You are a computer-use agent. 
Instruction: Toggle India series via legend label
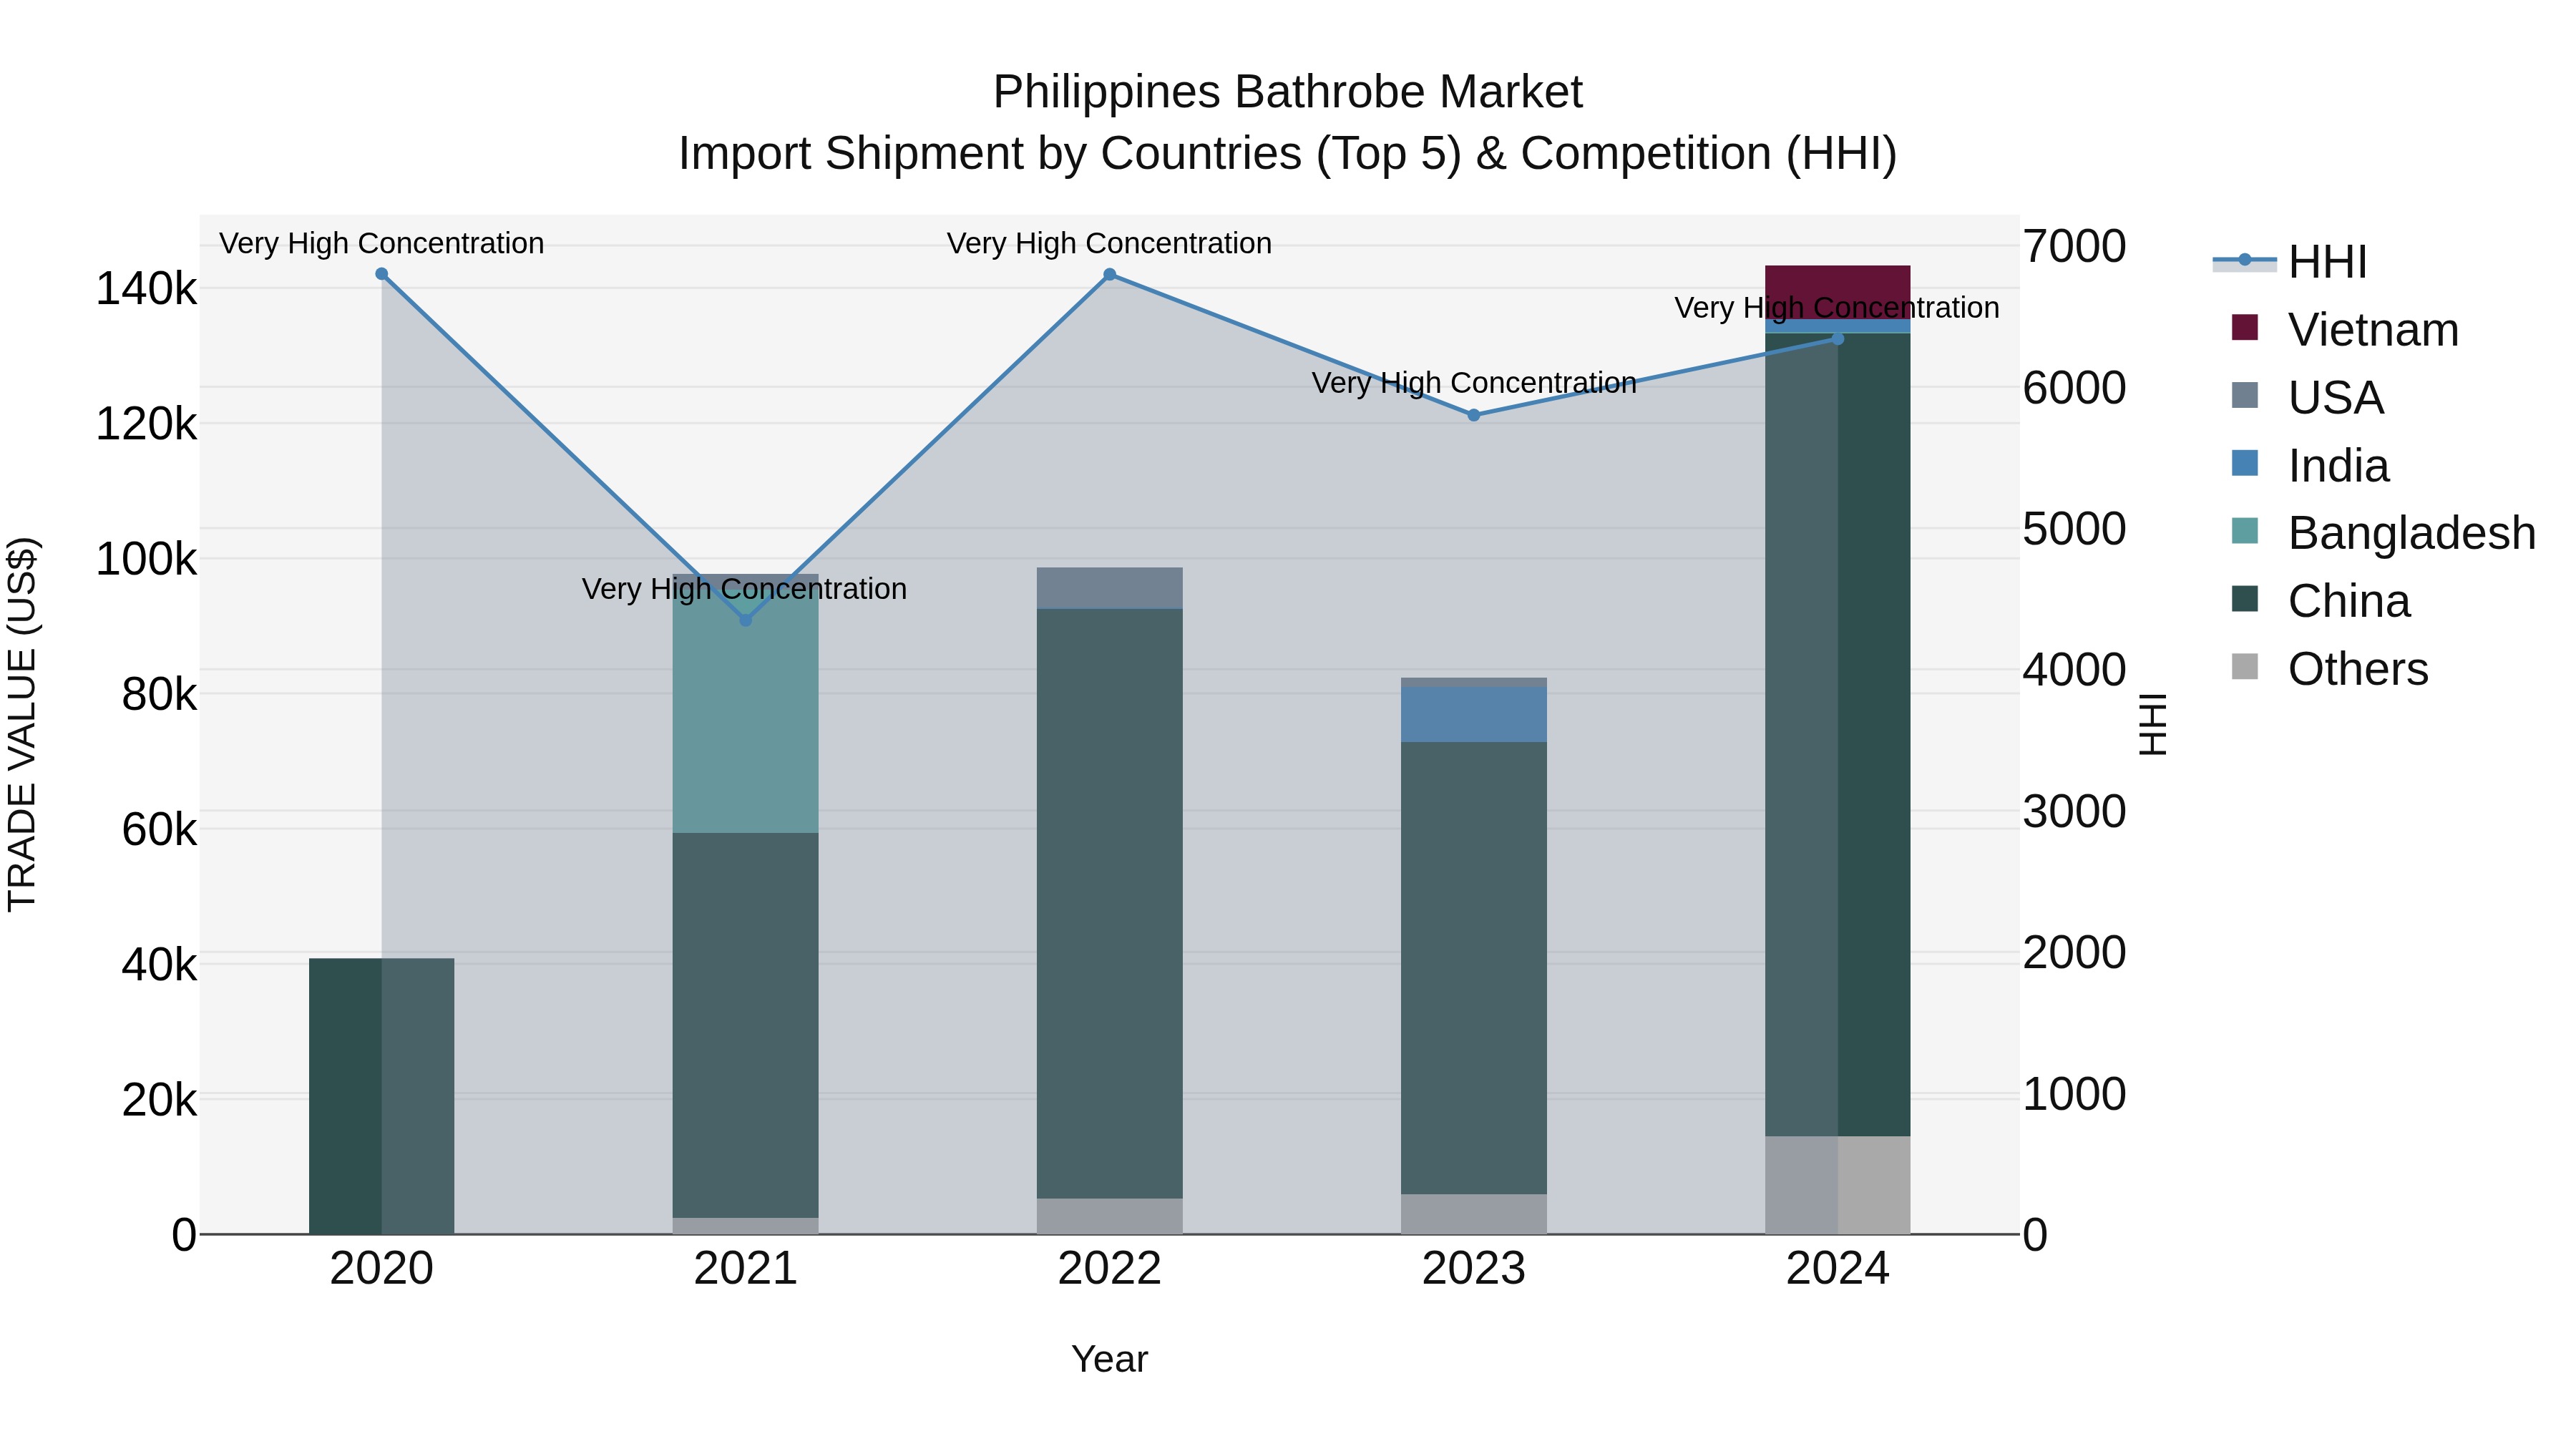coord(2339,466)
